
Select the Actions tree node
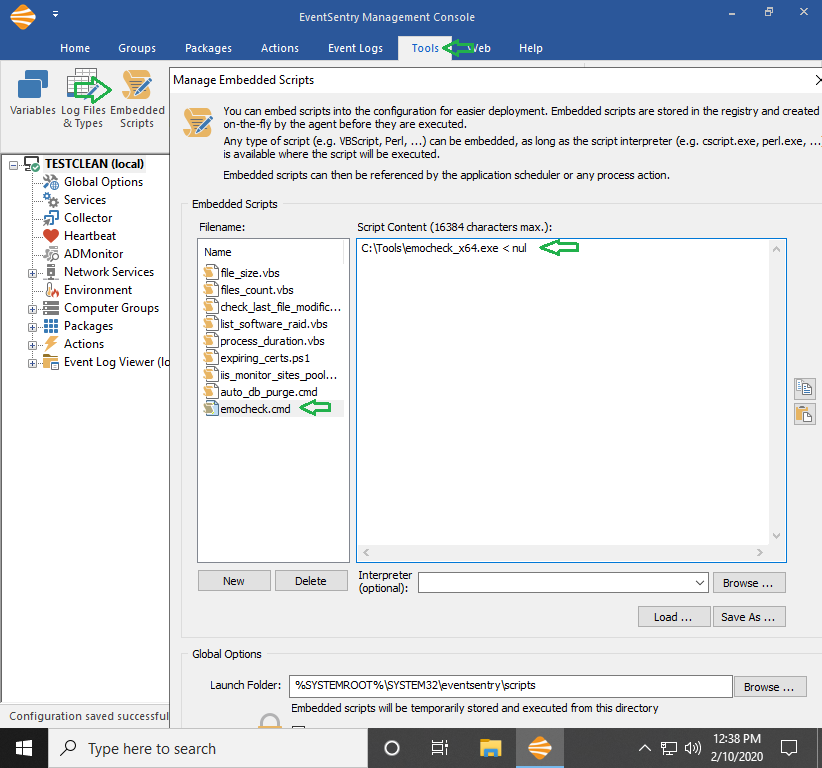pos(84,344)
